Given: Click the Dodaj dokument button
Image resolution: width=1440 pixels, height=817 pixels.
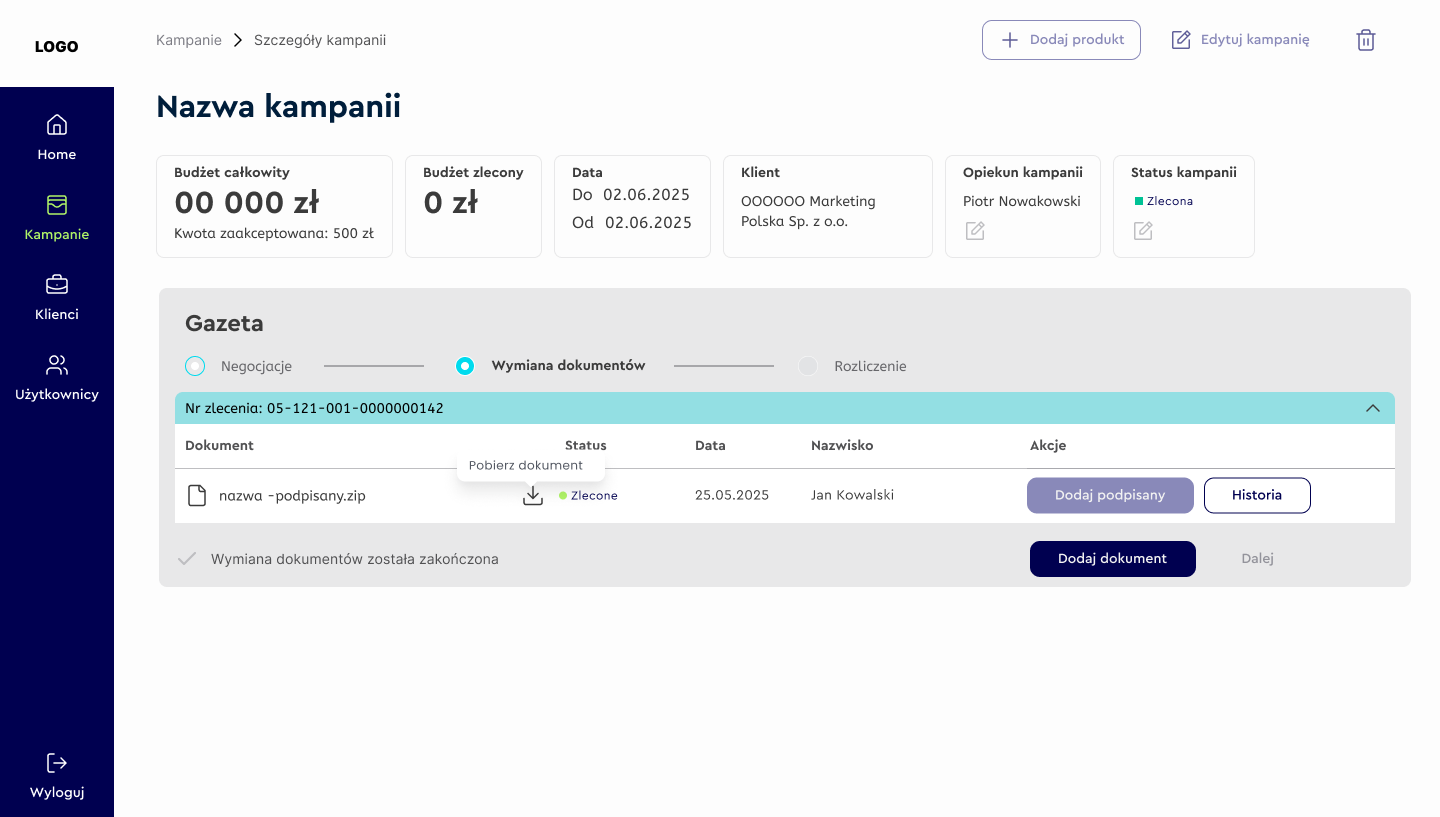Looking at the screenshot, I should pos(1113,559).
